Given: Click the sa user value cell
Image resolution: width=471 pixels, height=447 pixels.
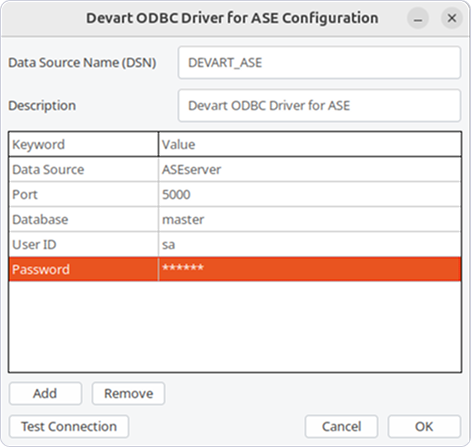Looking at the screenshot, I should (x=310, y=244).
